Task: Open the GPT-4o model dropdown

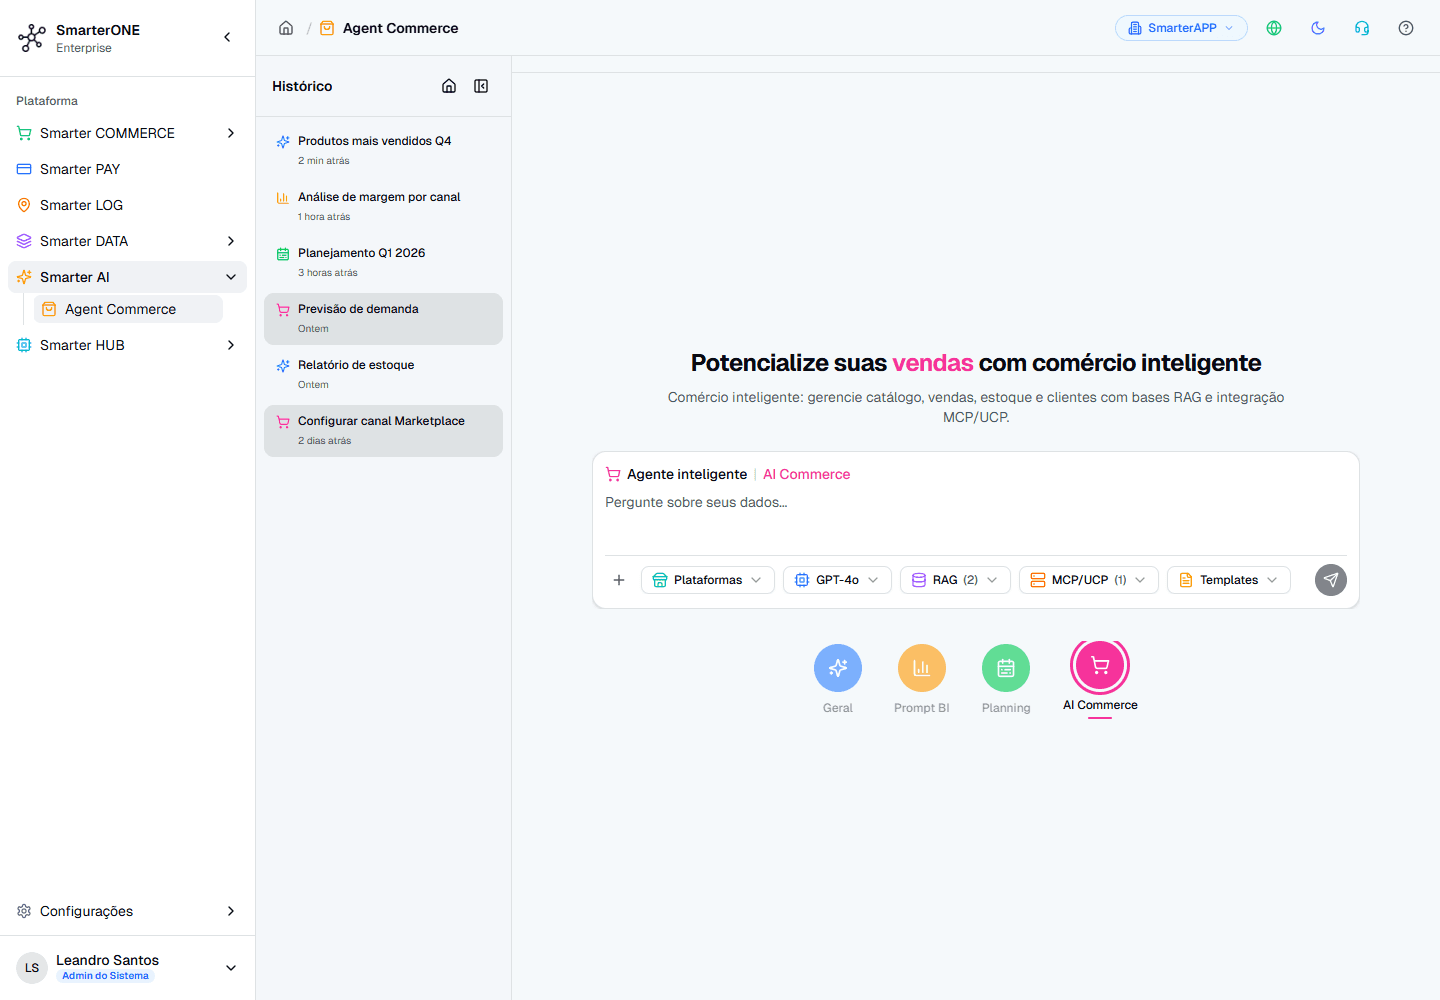Action: [x=837, y=580]
